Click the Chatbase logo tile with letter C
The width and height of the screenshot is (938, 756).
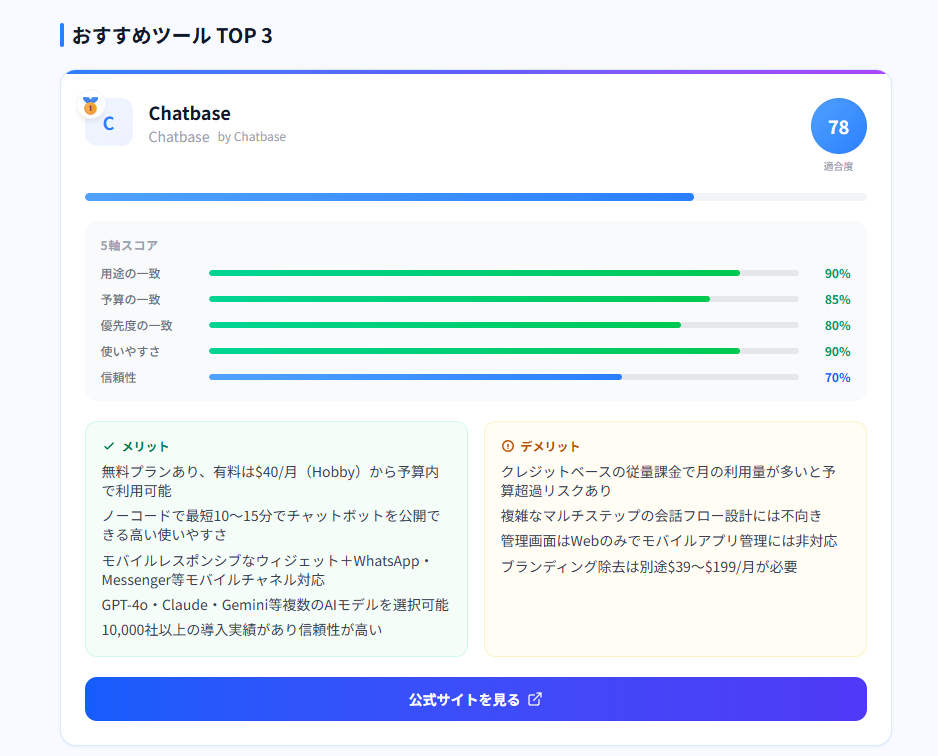109,123
